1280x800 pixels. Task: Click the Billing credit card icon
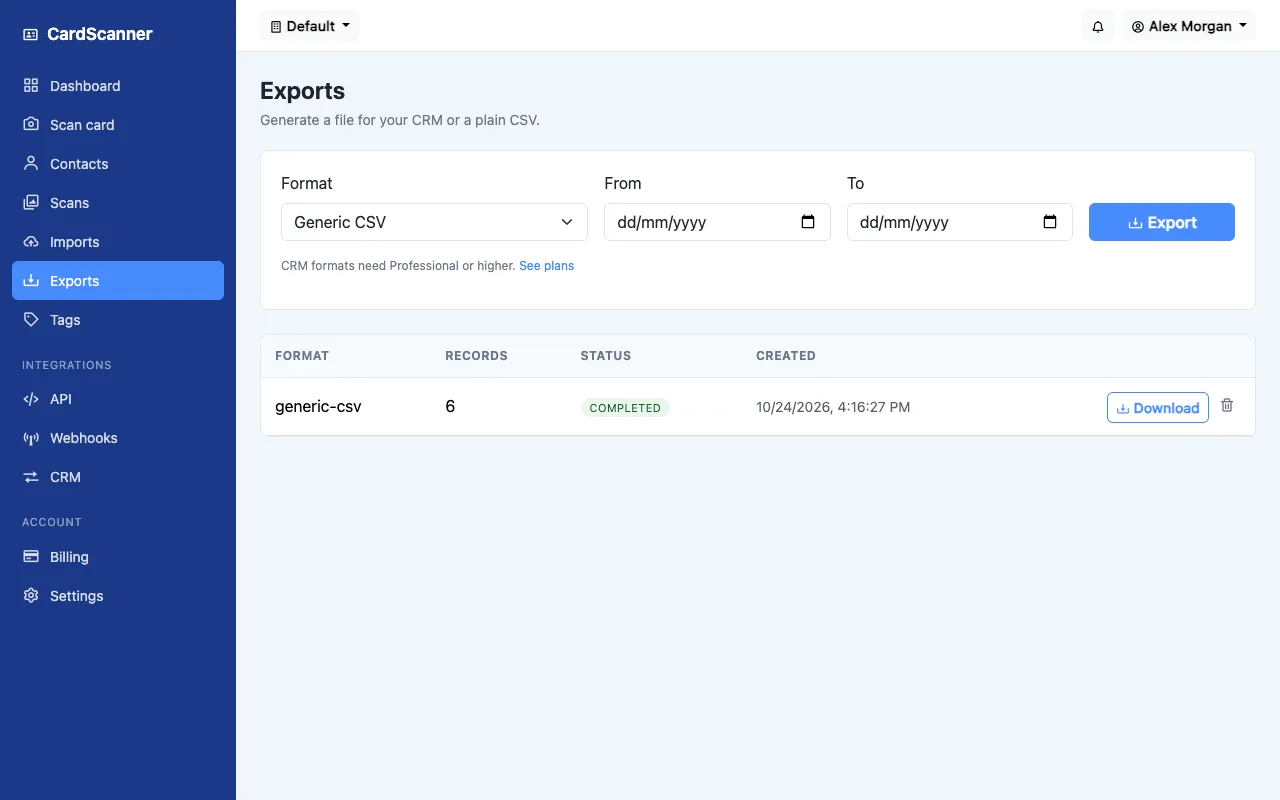click(x=31, y=557)
